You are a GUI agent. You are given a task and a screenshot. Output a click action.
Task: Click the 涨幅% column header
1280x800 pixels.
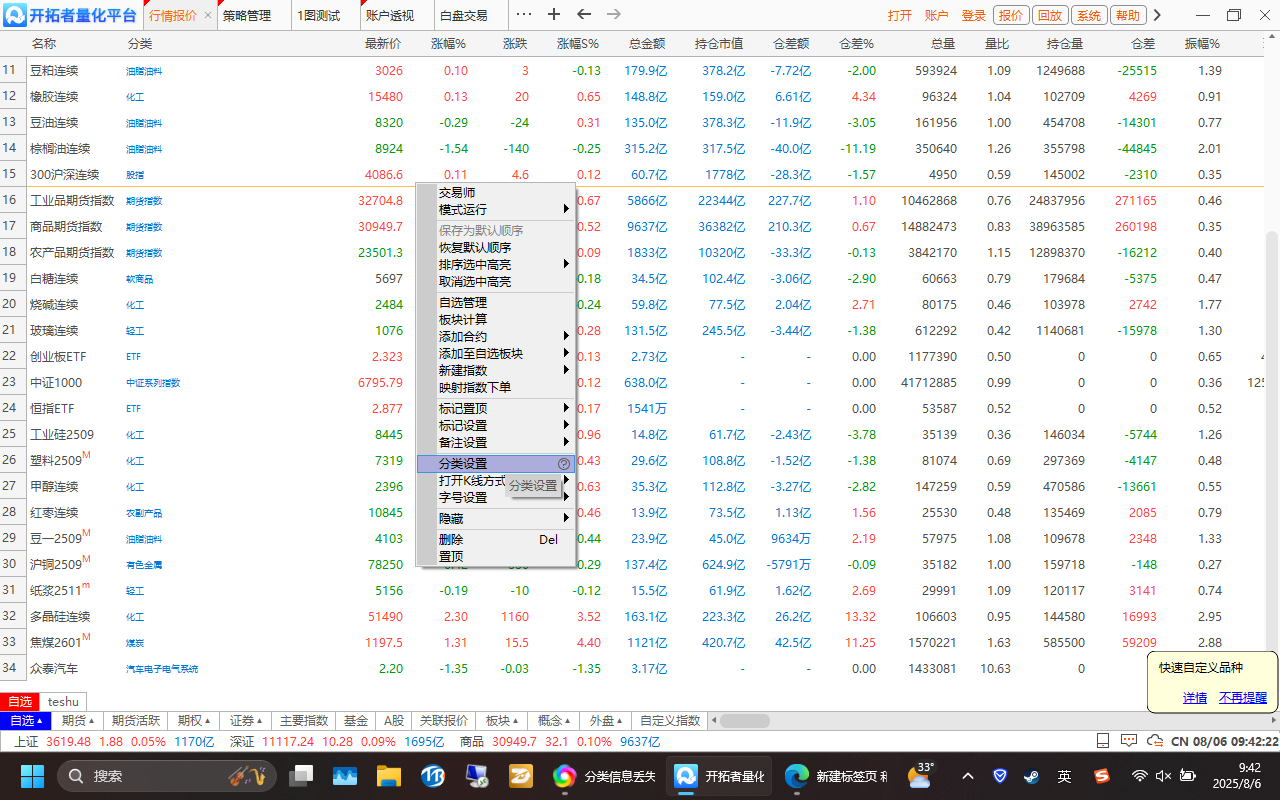(449, 44)
